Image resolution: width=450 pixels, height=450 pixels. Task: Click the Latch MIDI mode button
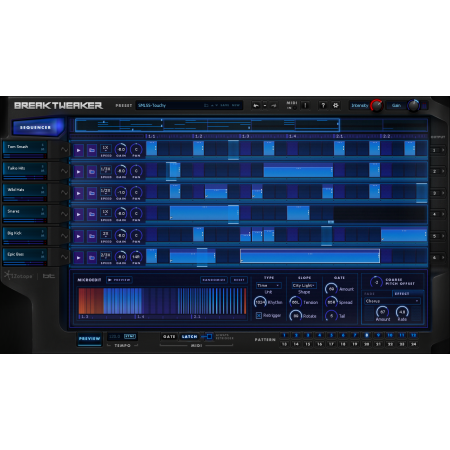coord(189,337)
